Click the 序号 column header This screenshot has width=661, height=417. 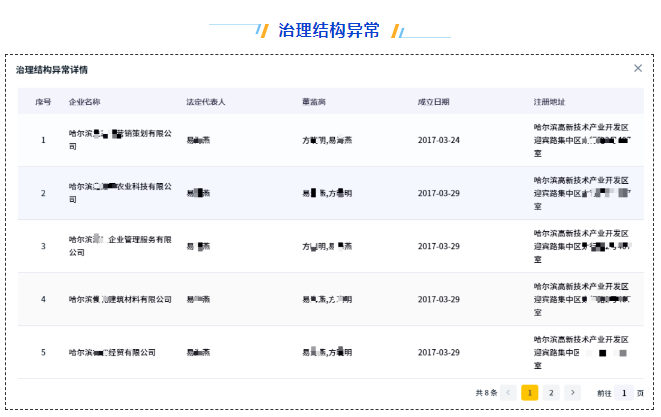[43, 102]
